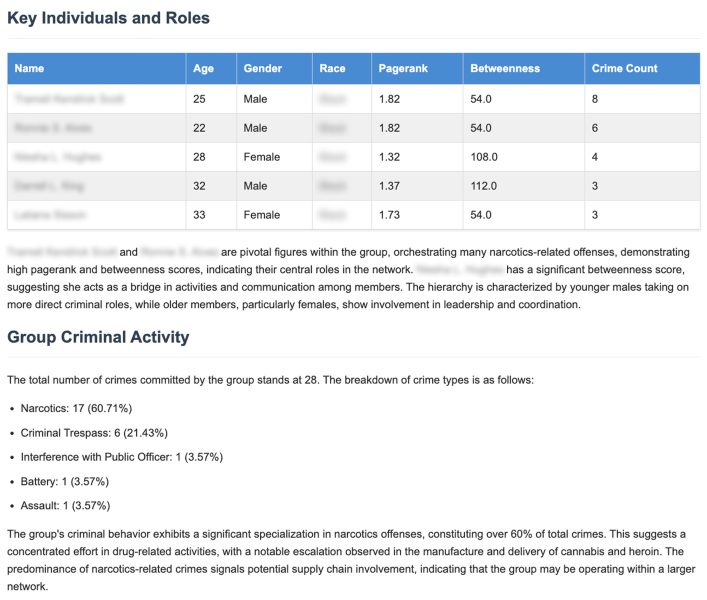
Task: Select crime count value 6
Action: pyautogui.click(x=595, y=128)
